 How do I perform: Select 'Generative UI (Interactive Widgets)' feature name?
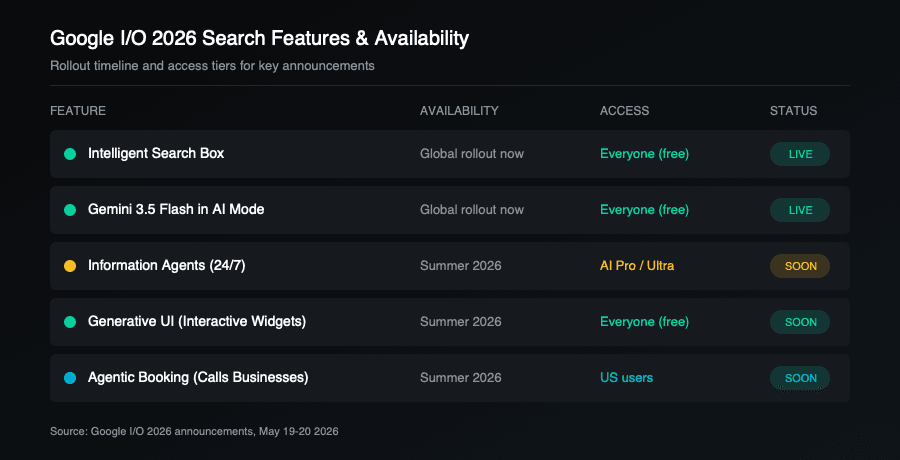(197, 322)
